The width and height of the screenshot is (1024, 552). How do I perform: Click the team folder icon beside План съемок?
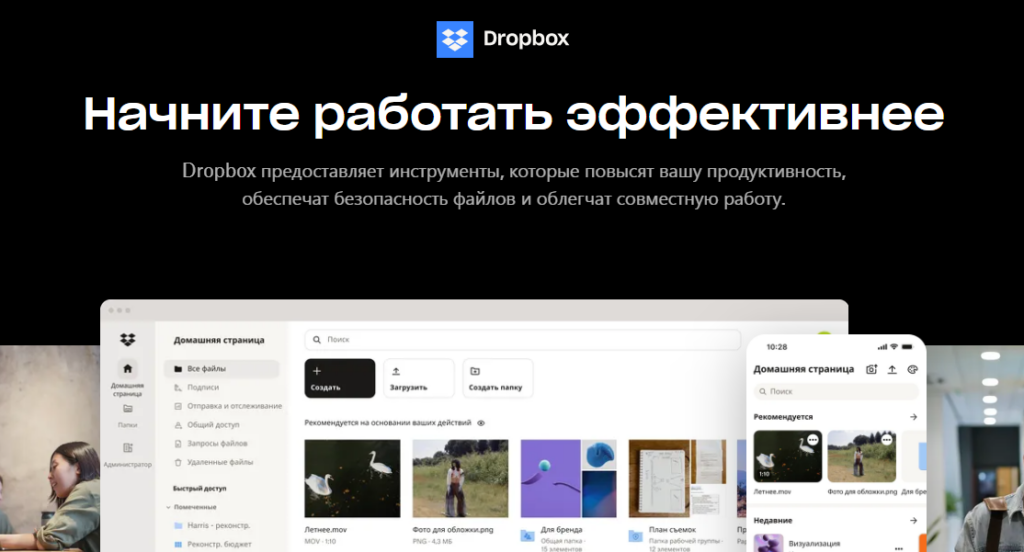(636, 536)
